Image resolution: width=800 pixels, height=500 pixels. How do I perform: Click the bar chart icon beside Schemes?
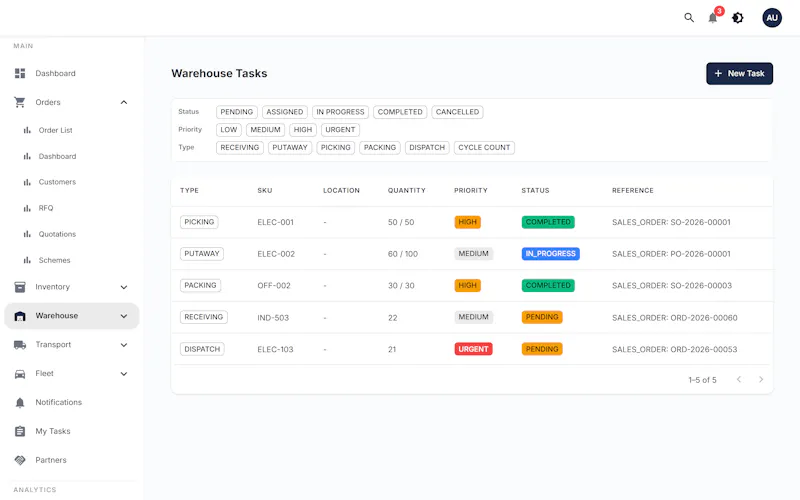27,260
